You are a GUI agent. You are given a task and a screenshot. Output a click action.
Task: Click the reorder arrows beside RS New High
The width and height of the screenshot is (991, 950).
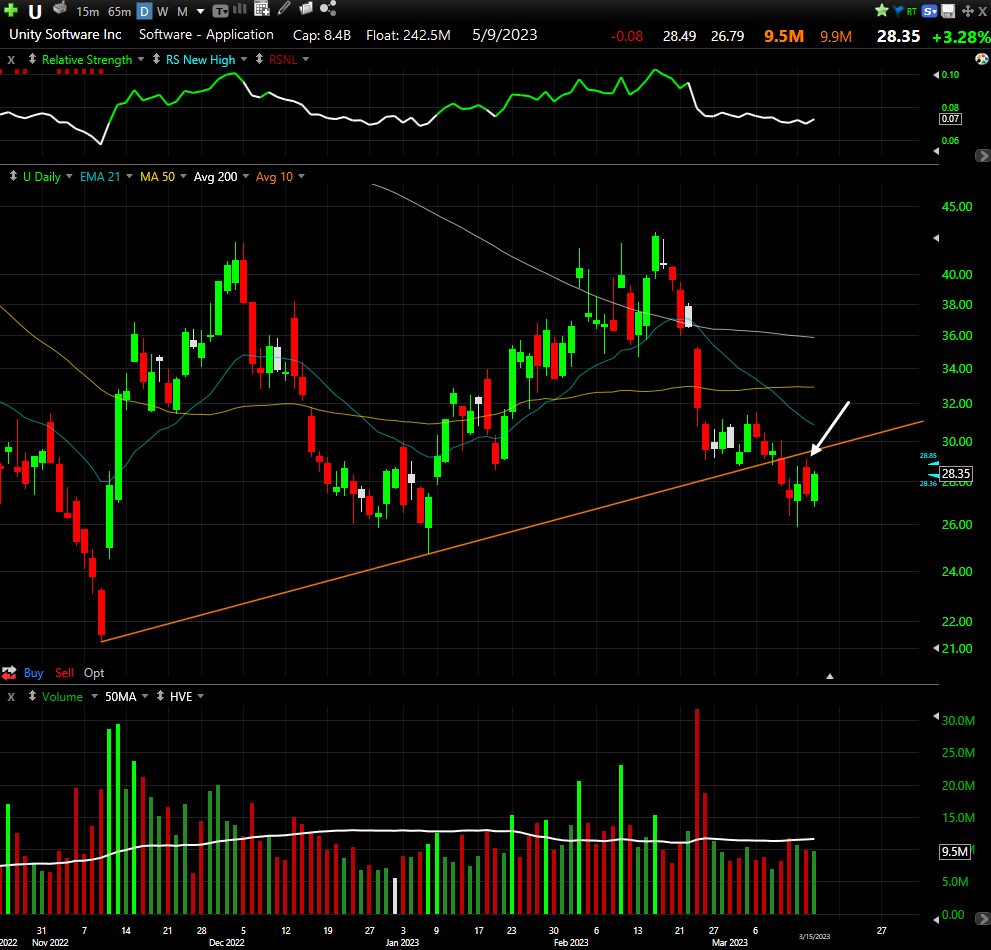tap(156, 59)
